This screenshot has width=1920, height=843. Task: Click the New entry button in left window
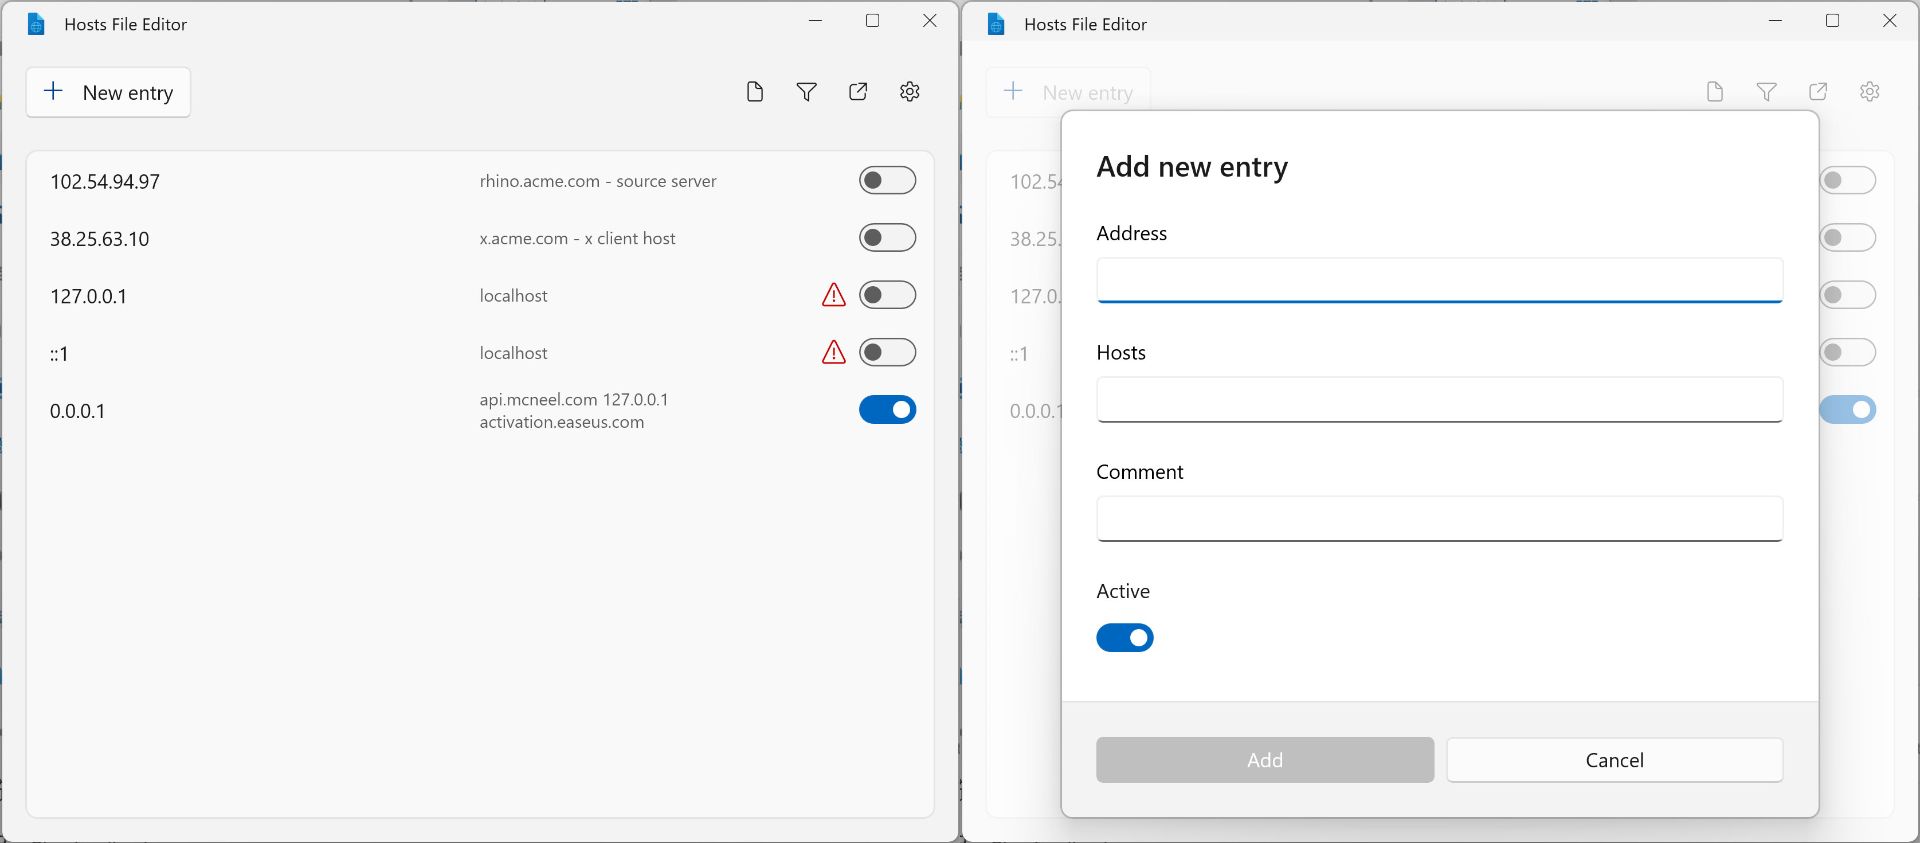coord(108,93)
